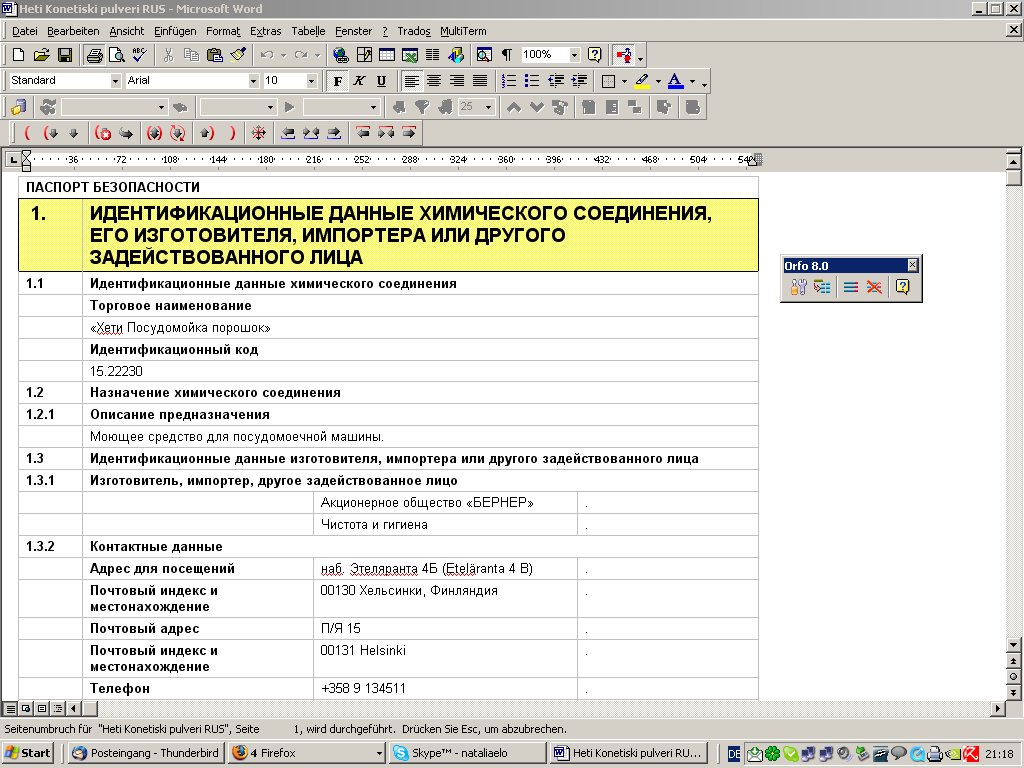This screenshot has width=1024, height=768.
Task: Expand the borders dropdown arrow
Action: point(624,82)
